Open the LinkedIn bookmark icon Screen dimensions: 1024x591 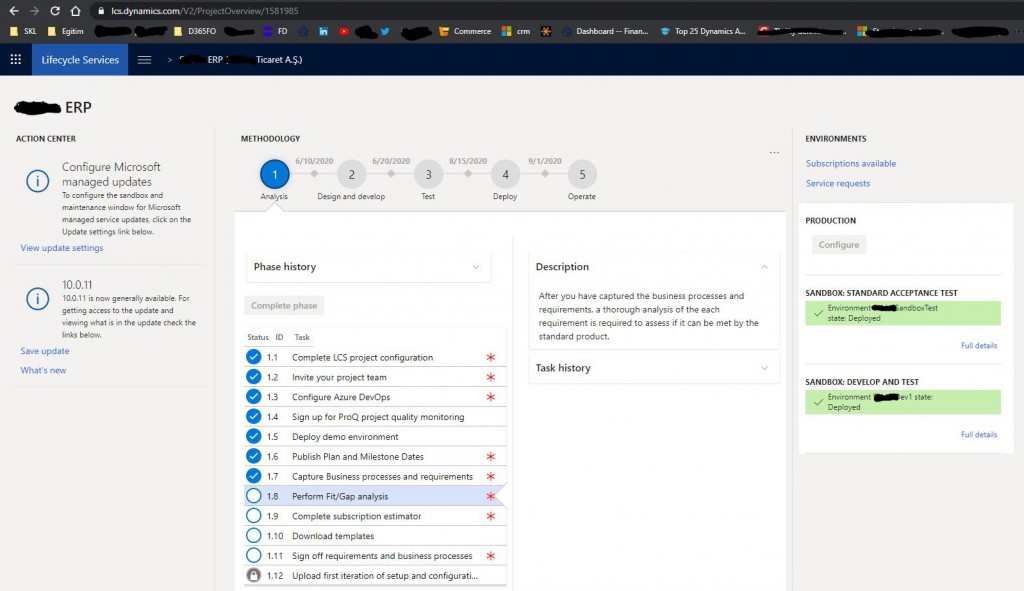(x=323, y=31)
